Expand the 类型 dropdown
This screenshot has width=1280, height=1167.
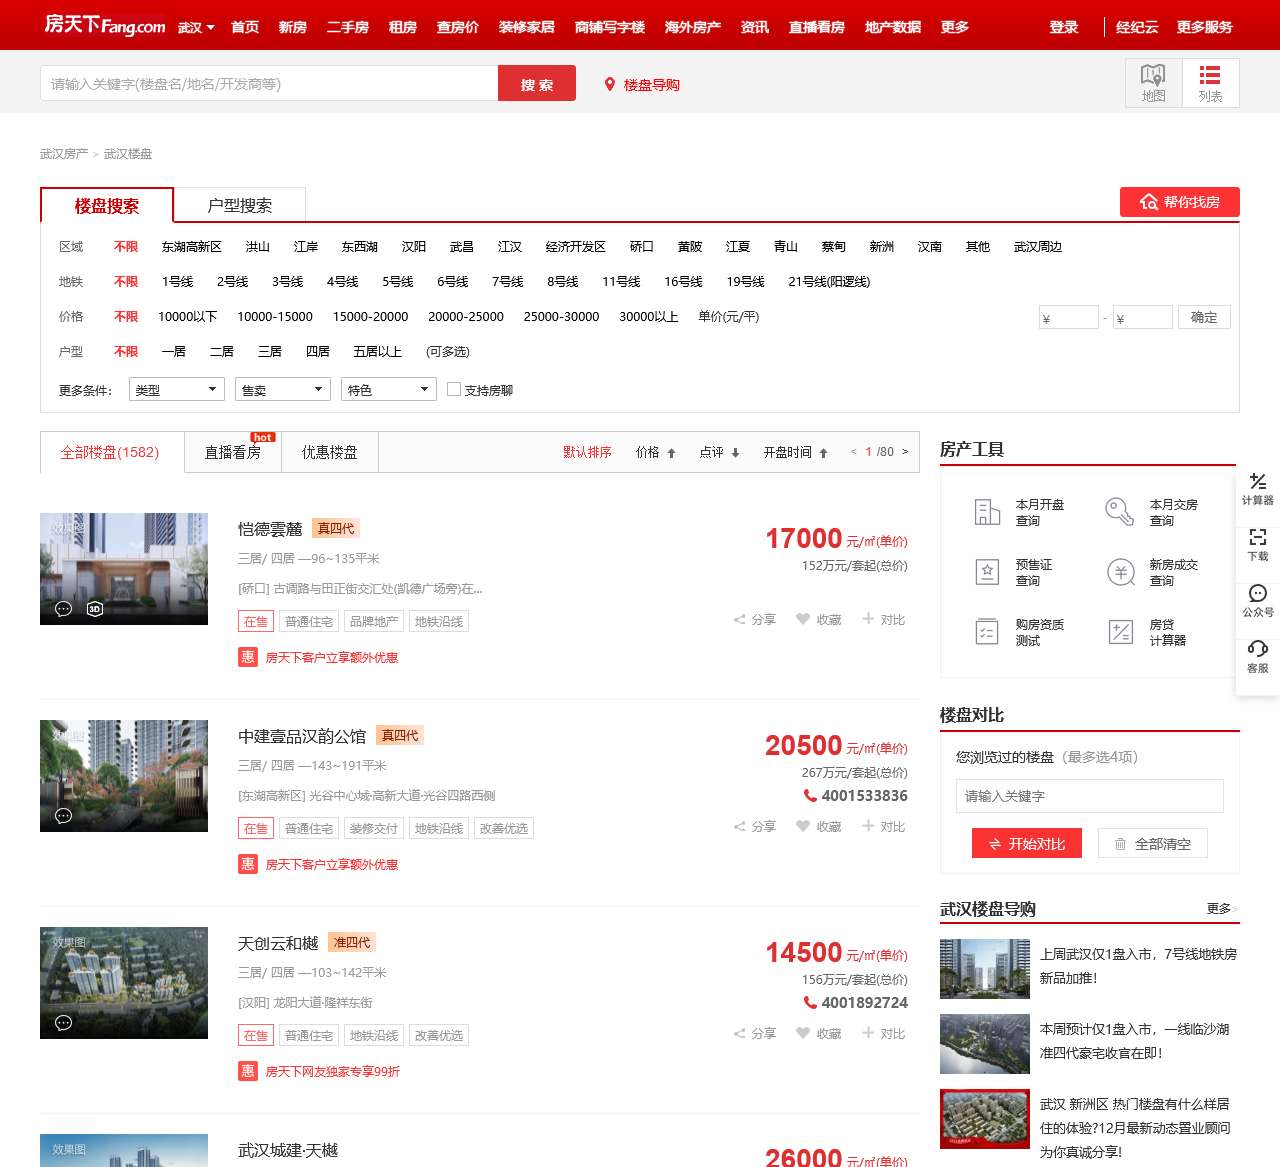click(177, 389)
